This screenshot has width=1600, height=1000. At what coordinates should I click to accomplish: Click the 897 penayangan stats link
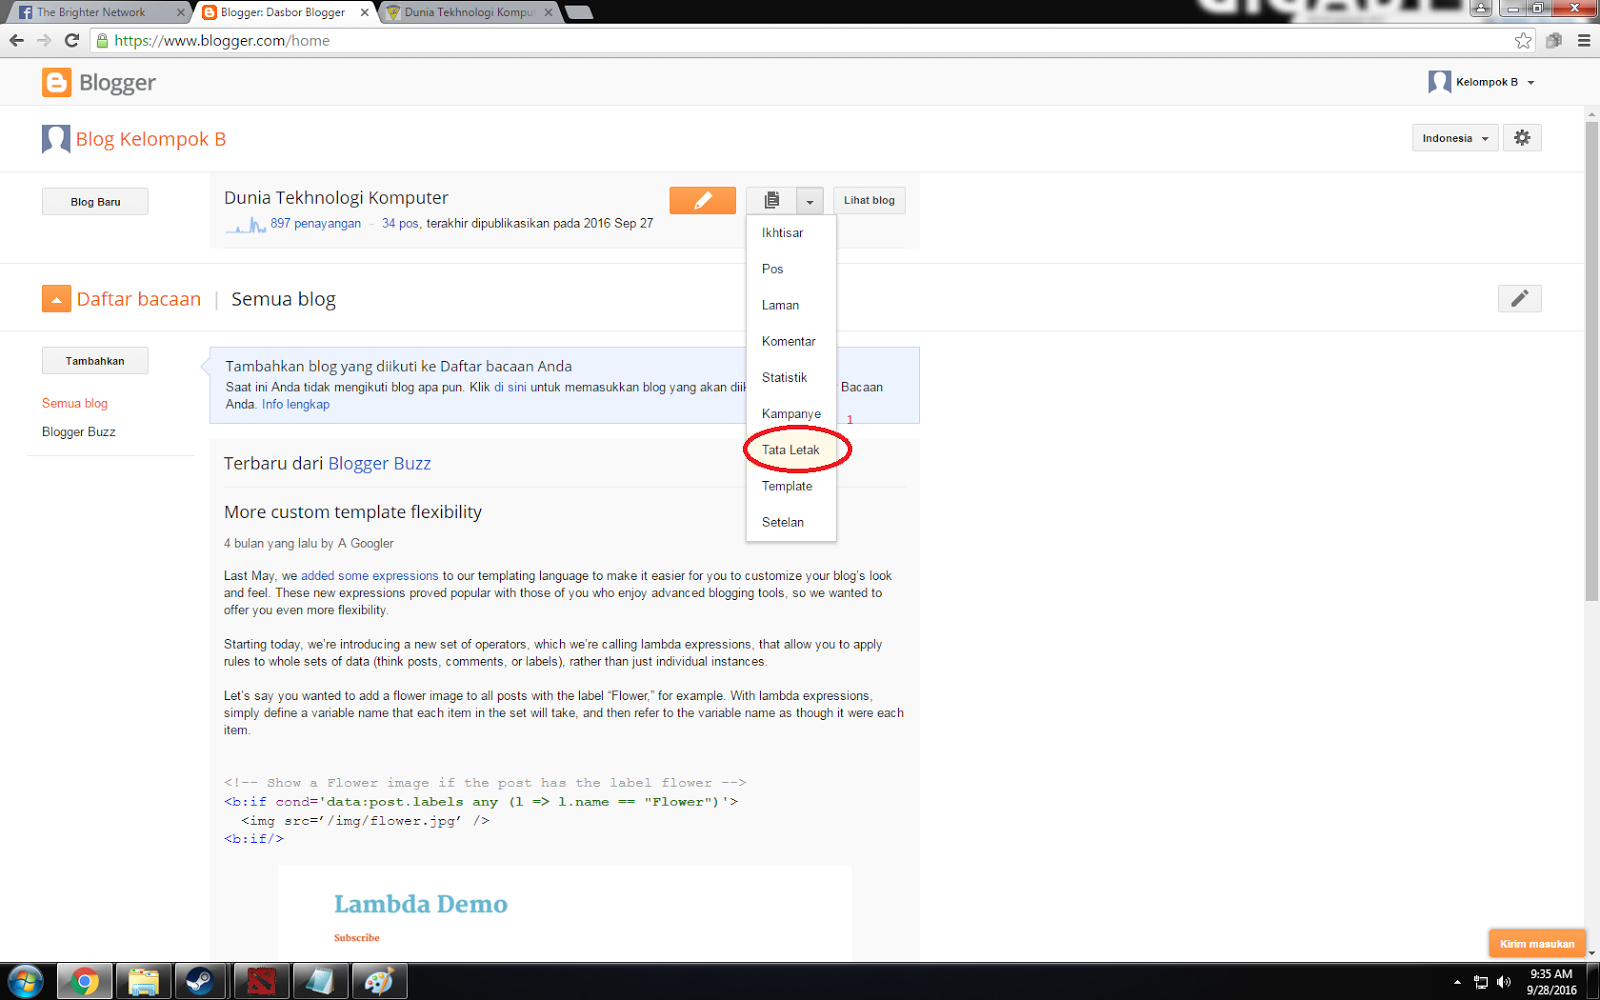tap(315, 223)
